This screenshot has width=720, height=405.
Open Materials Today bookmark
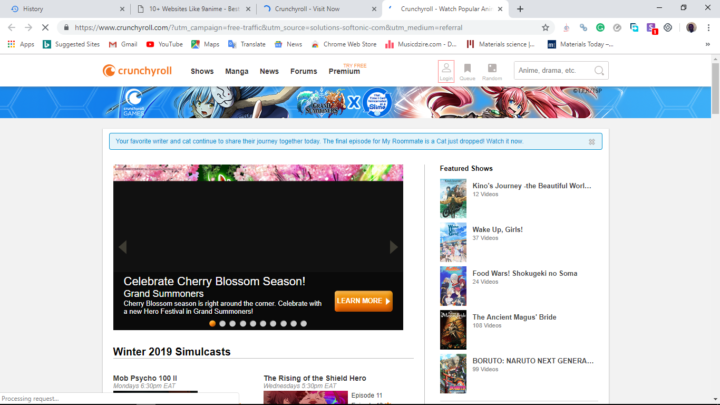click(x=580, y=44)
